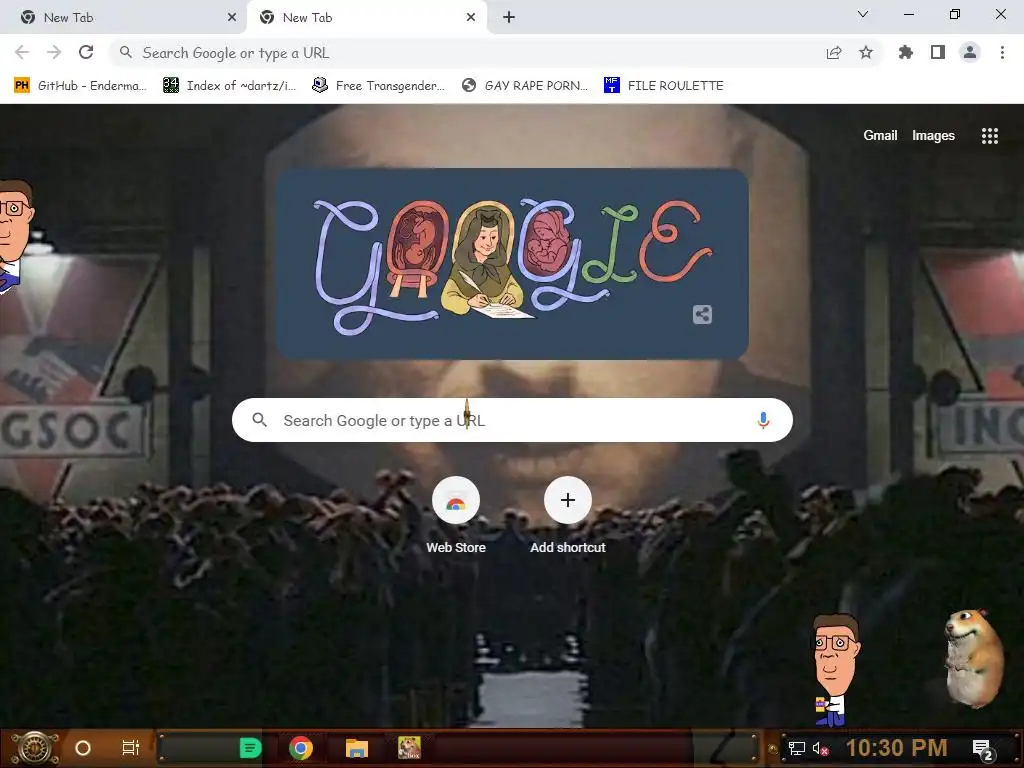Click the magnifier icon in search box

[260, 420]
